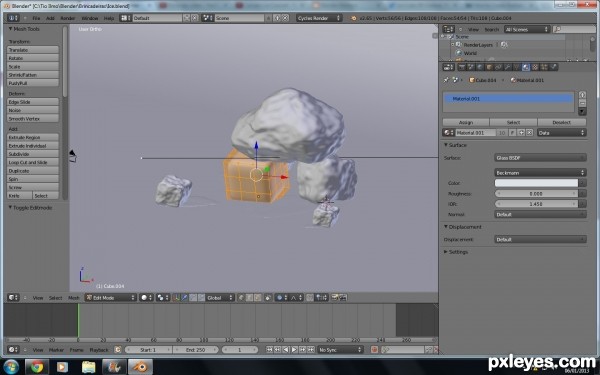
Task: Click the Subdivide tool button
Action: [33, 154]
